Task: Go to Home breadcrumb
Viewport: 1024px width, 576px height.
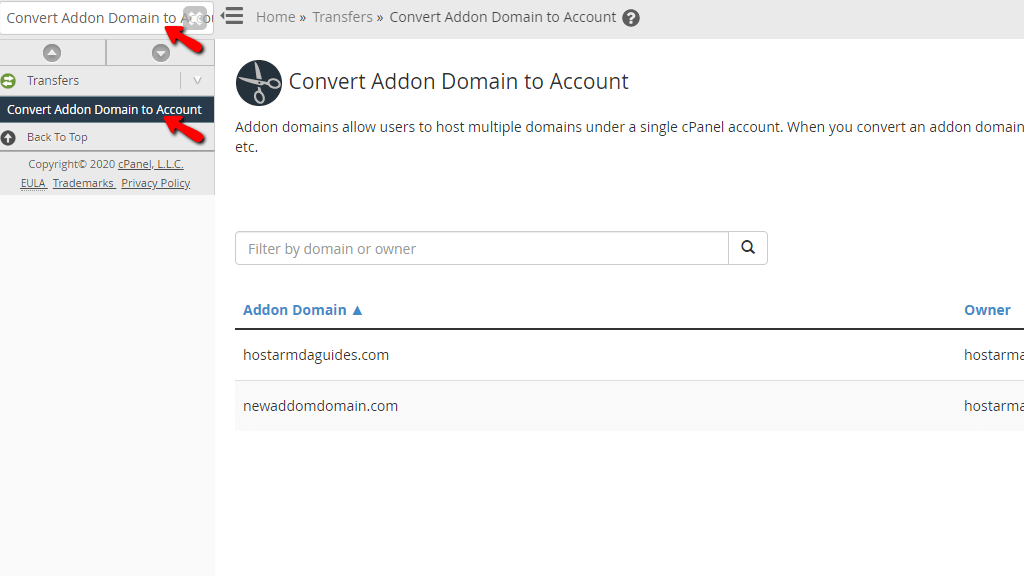Action: pos(276,17)
